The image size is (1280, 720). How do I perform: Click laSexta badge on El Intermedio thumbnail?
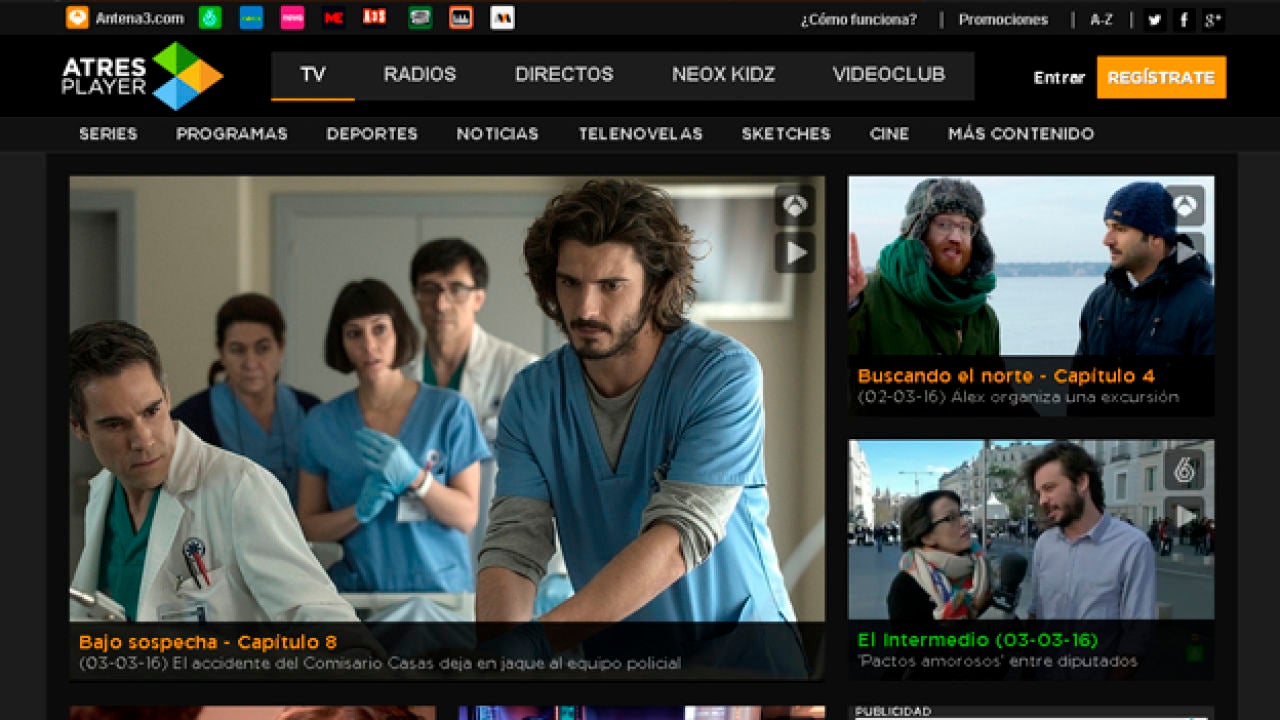coord(1184,469)
